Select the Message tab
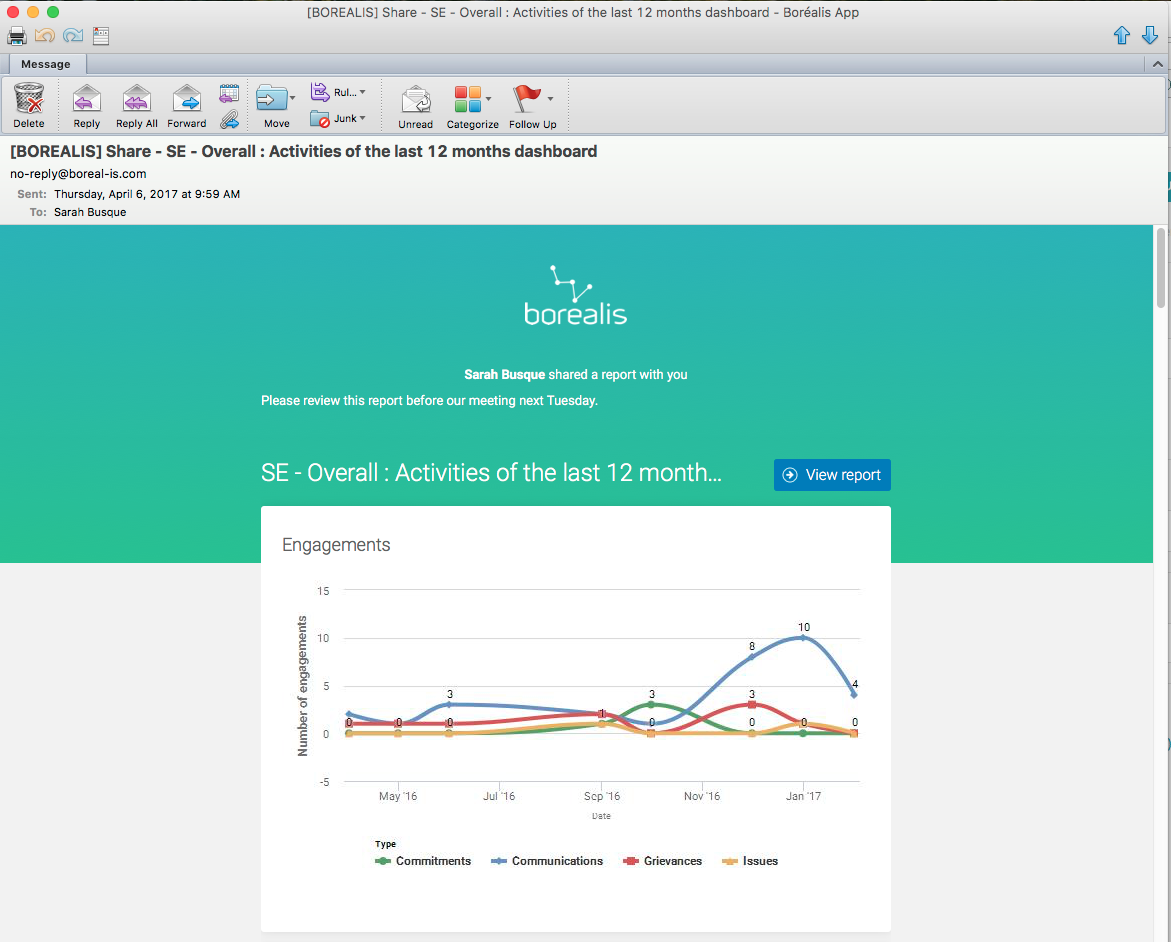 46,64
